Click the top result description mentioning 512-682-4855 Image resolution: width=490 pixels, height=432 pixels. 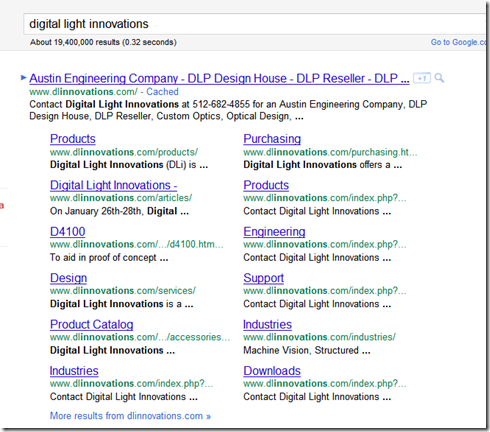tap(228, 110)
